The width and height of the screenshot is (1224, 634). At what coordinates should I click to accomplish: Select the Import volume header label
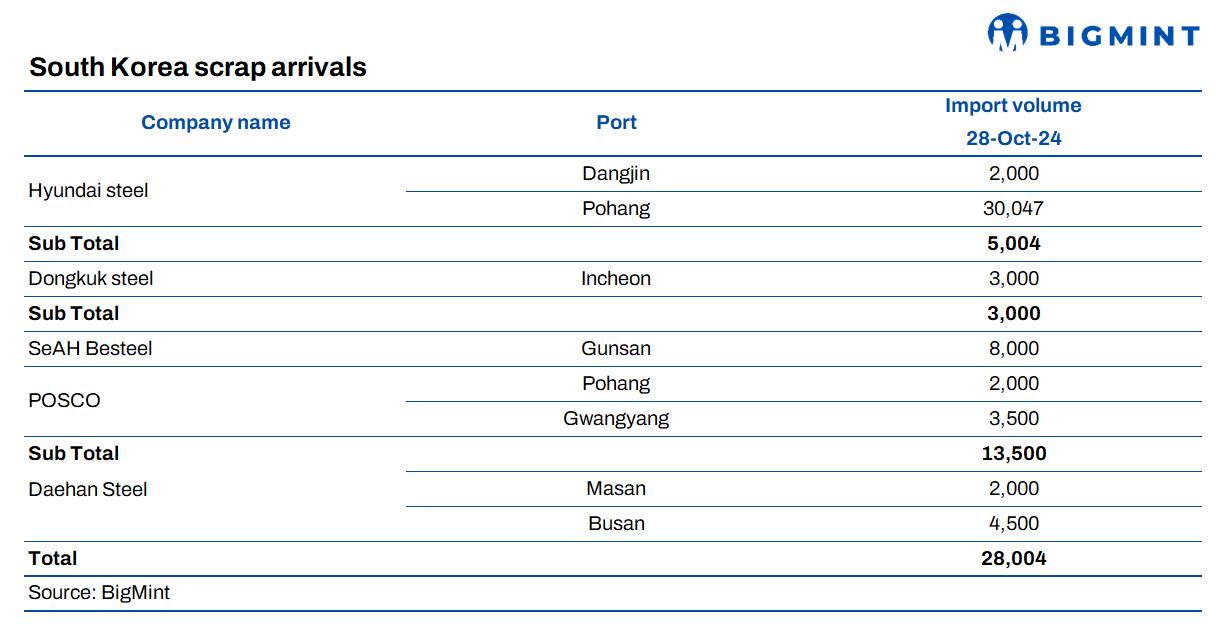pyautogui.click(x=1013, y=105)
